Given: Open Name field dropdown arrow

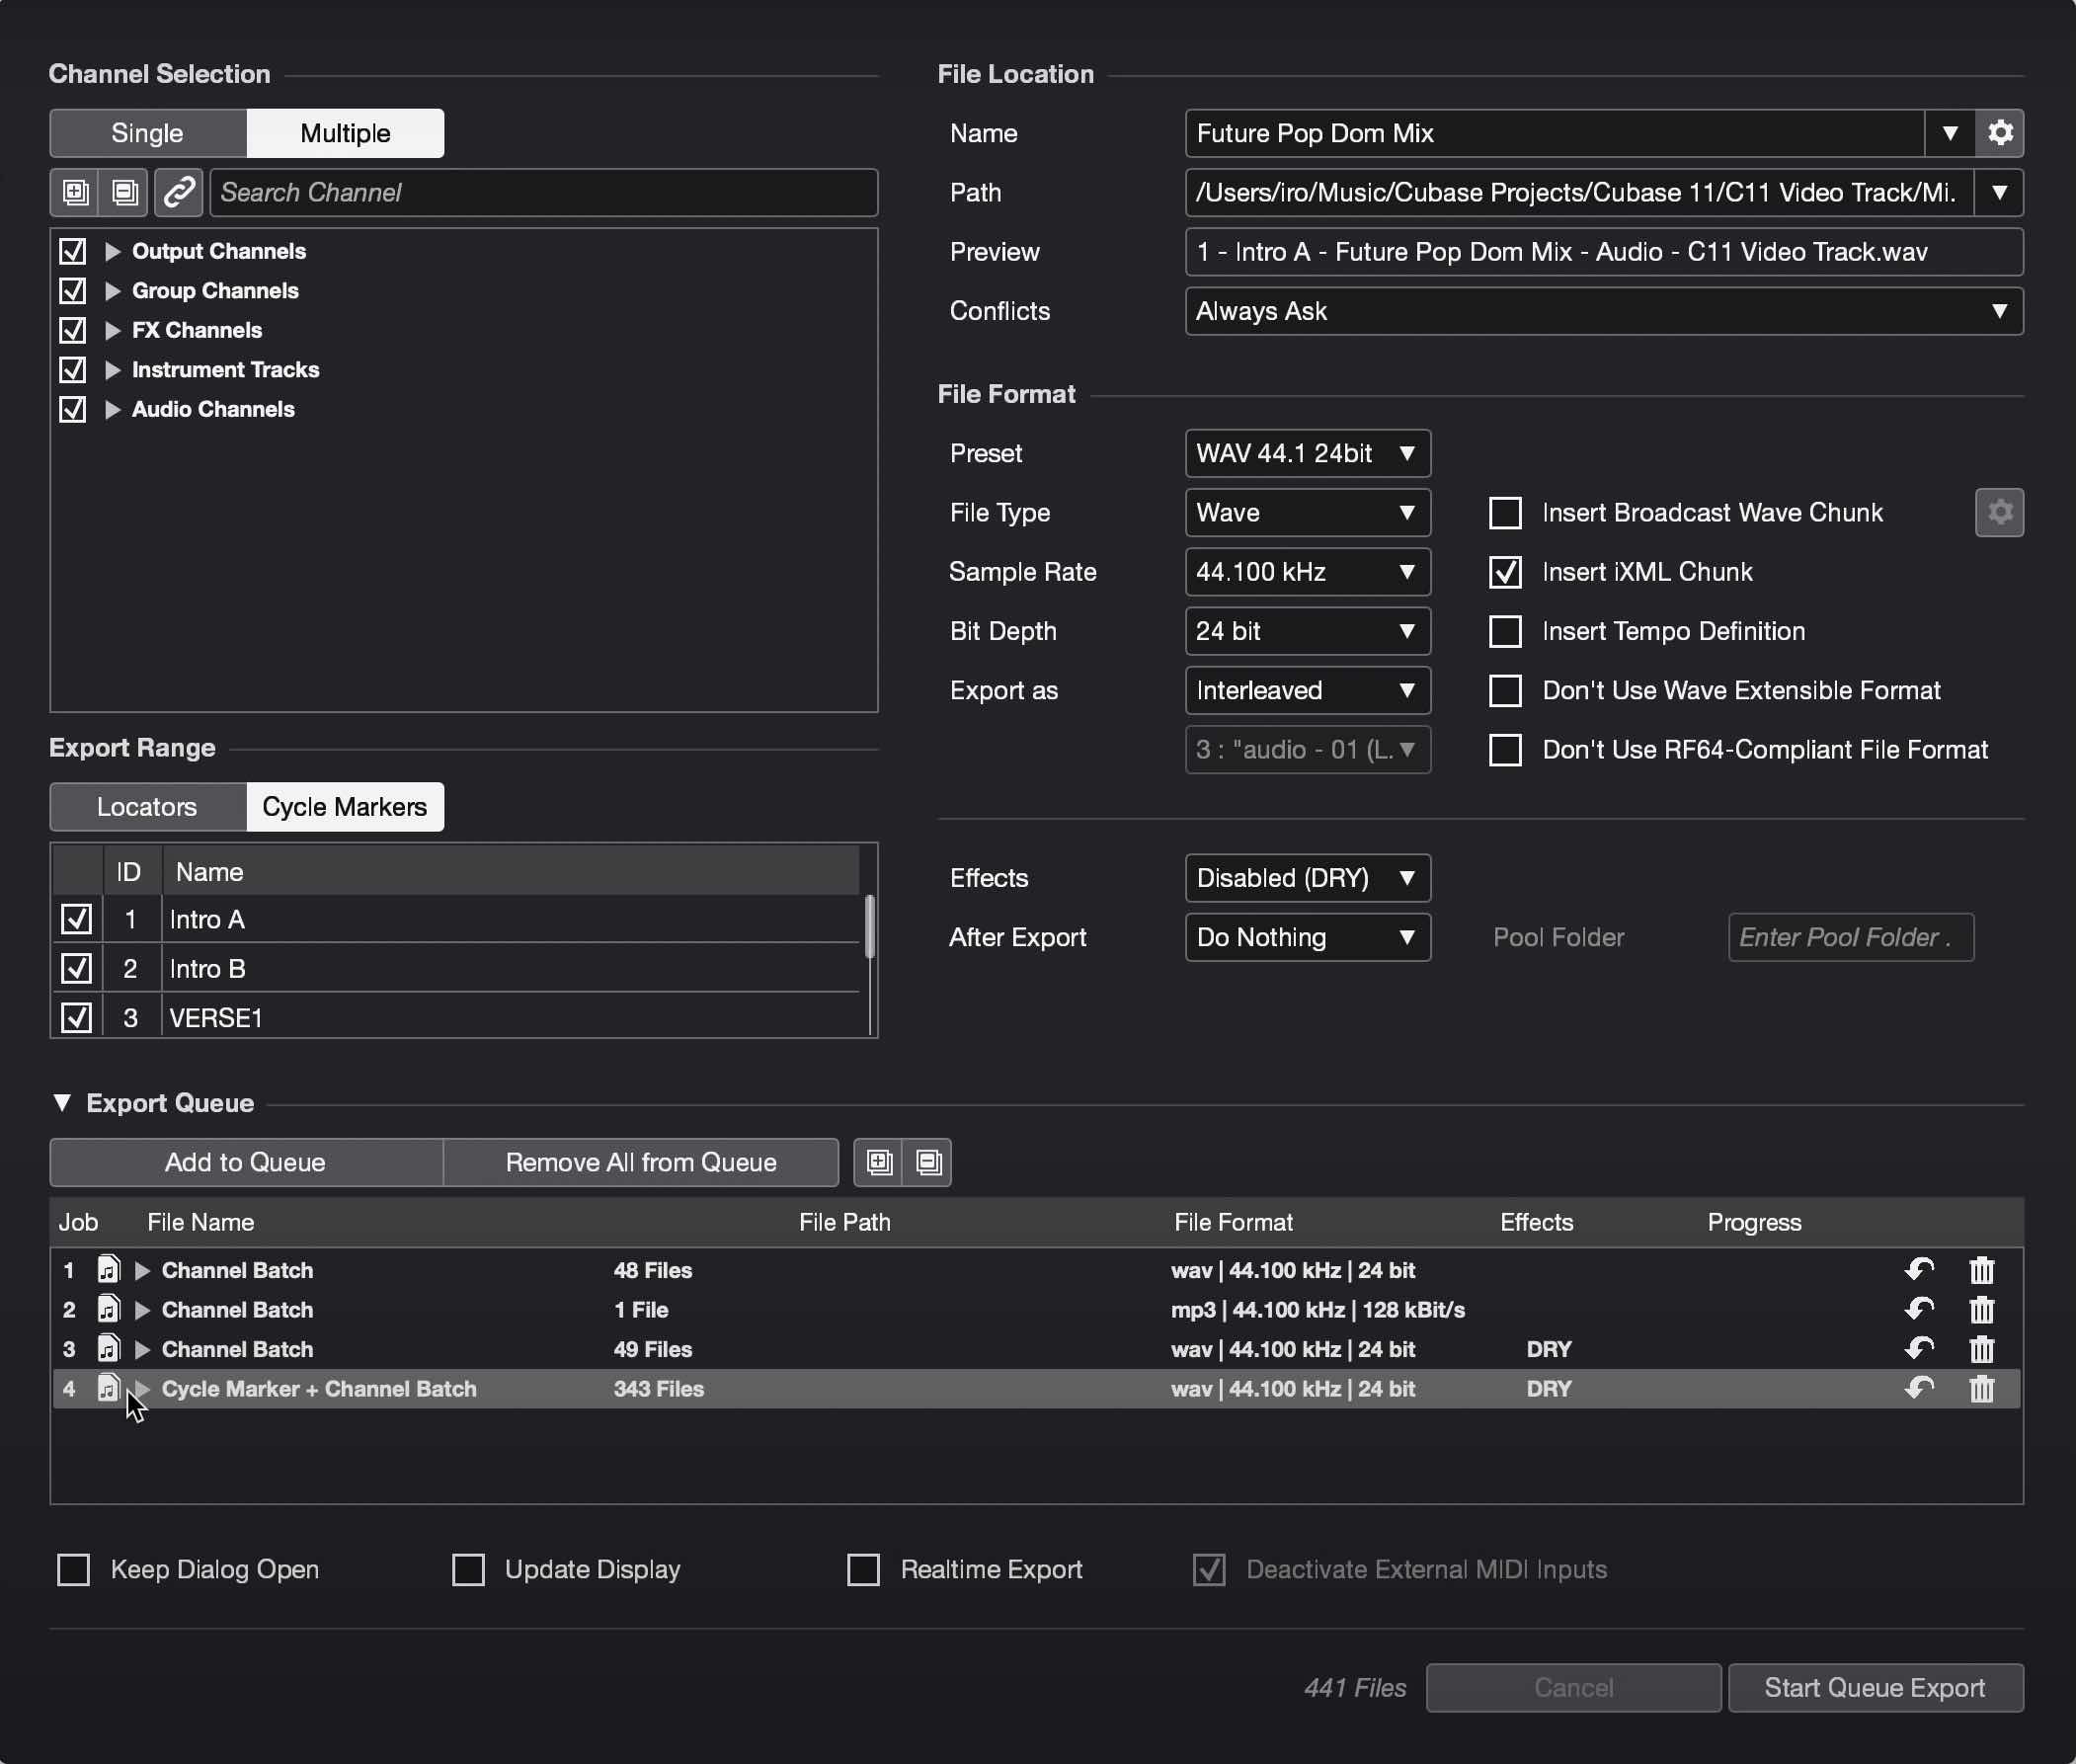Looking at the screenshot, I should [x=1950, y=133].
